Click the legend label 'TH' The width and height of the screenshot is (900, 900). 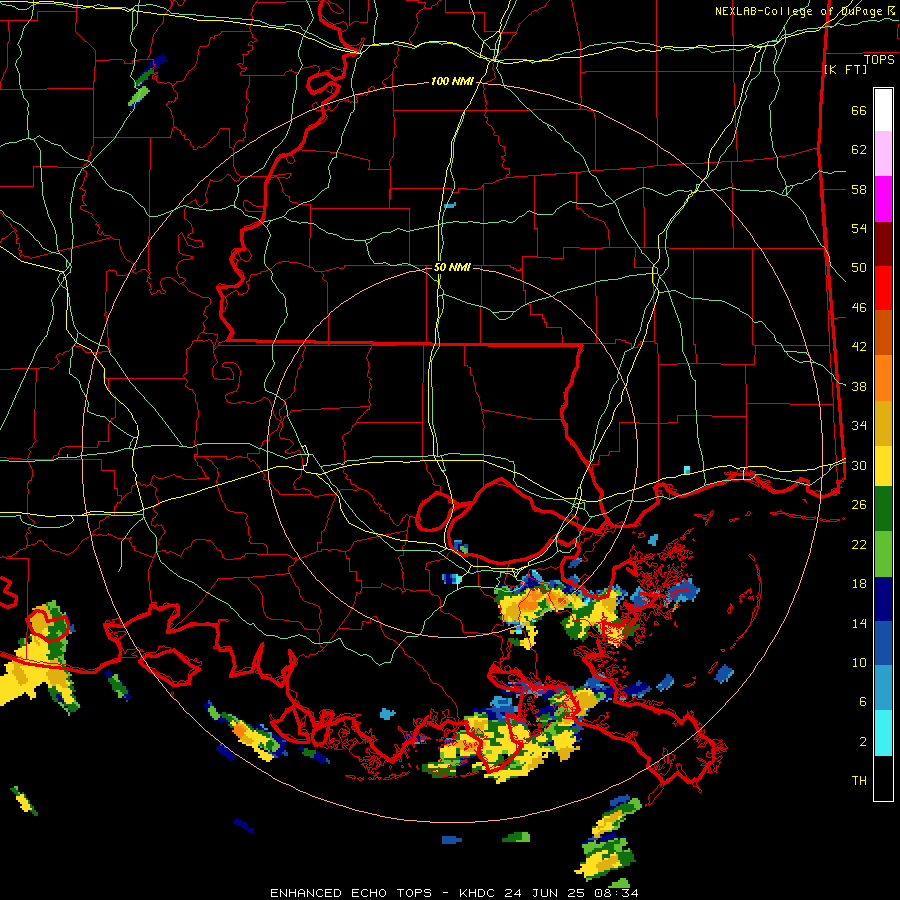tap(859, 781)
